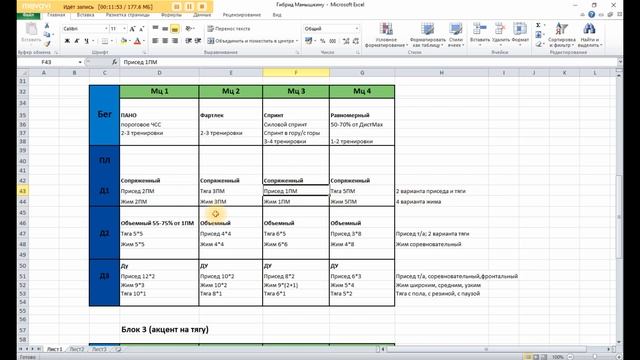Apply the red font color A
The image size is (640, 360).
click(137, 41)
